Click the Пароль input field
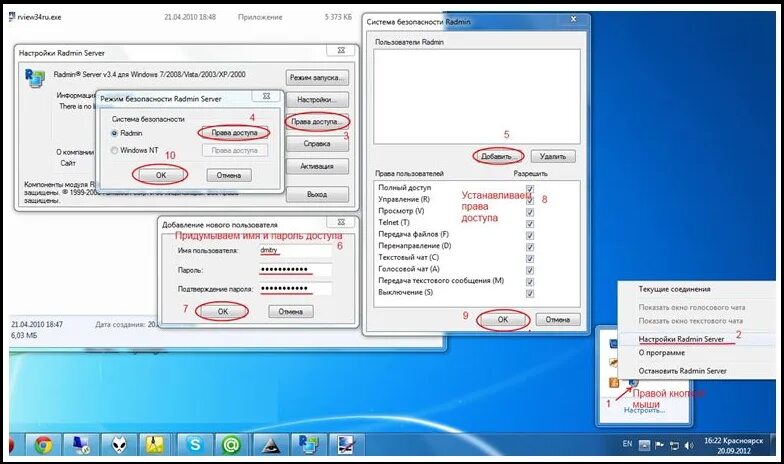The height and width of the screenshot is (464, 784). pyautogui.click(x=295, y=270)
